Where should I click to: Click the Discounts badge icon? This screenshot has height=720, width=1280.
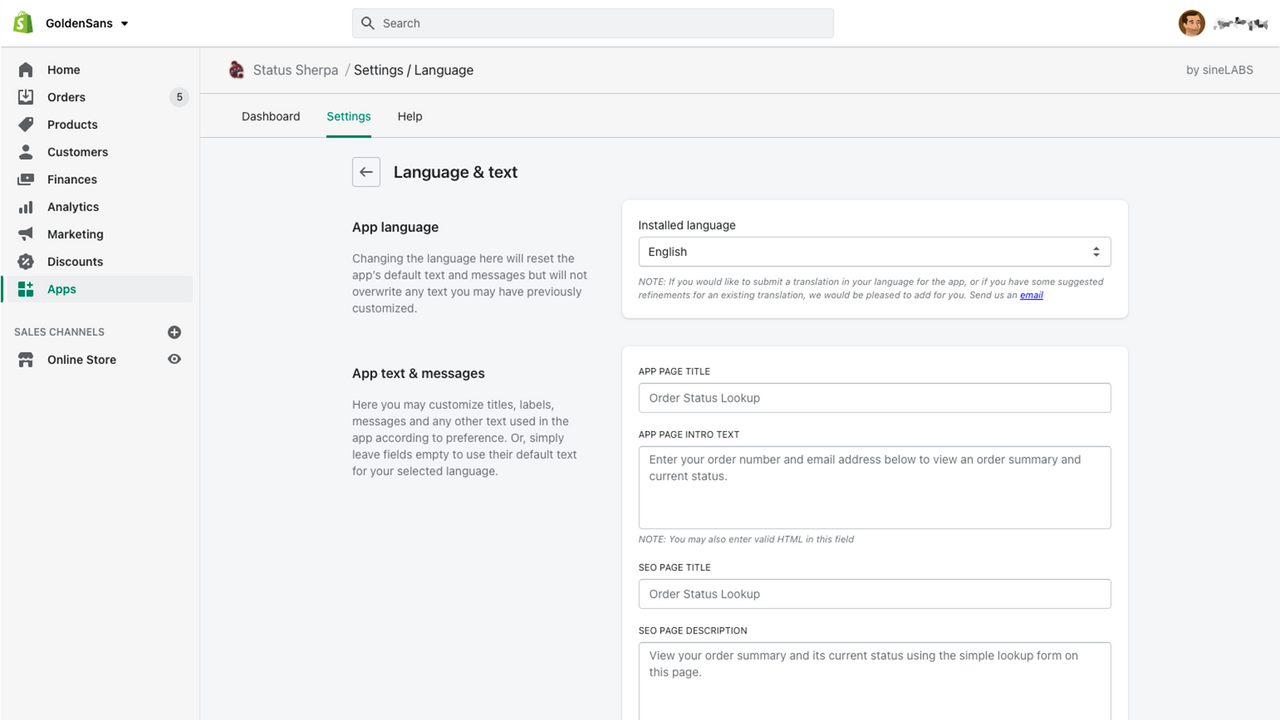[26, 262]
